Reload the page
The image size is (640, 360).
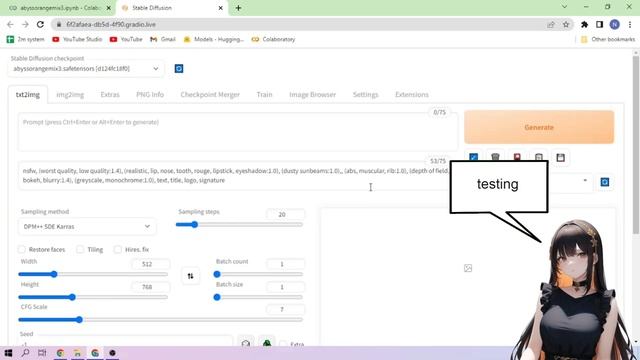40,24
